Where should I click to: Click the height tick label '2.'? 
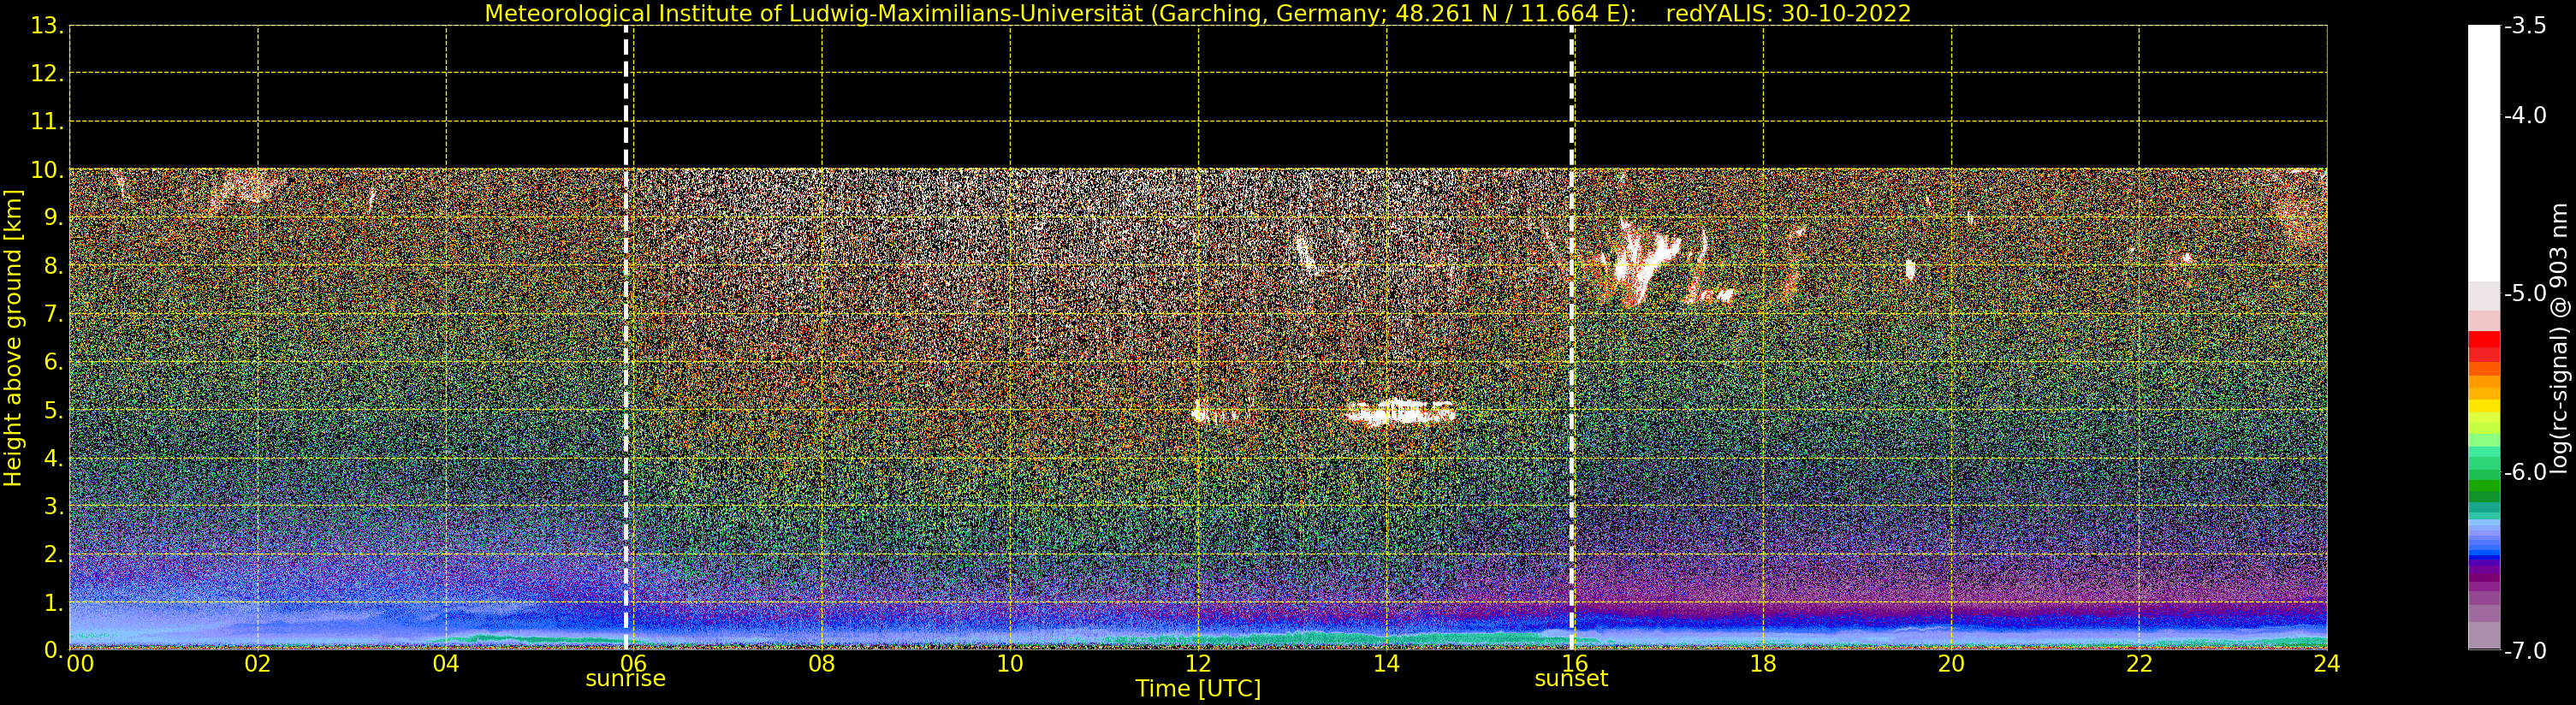(54, 554)
